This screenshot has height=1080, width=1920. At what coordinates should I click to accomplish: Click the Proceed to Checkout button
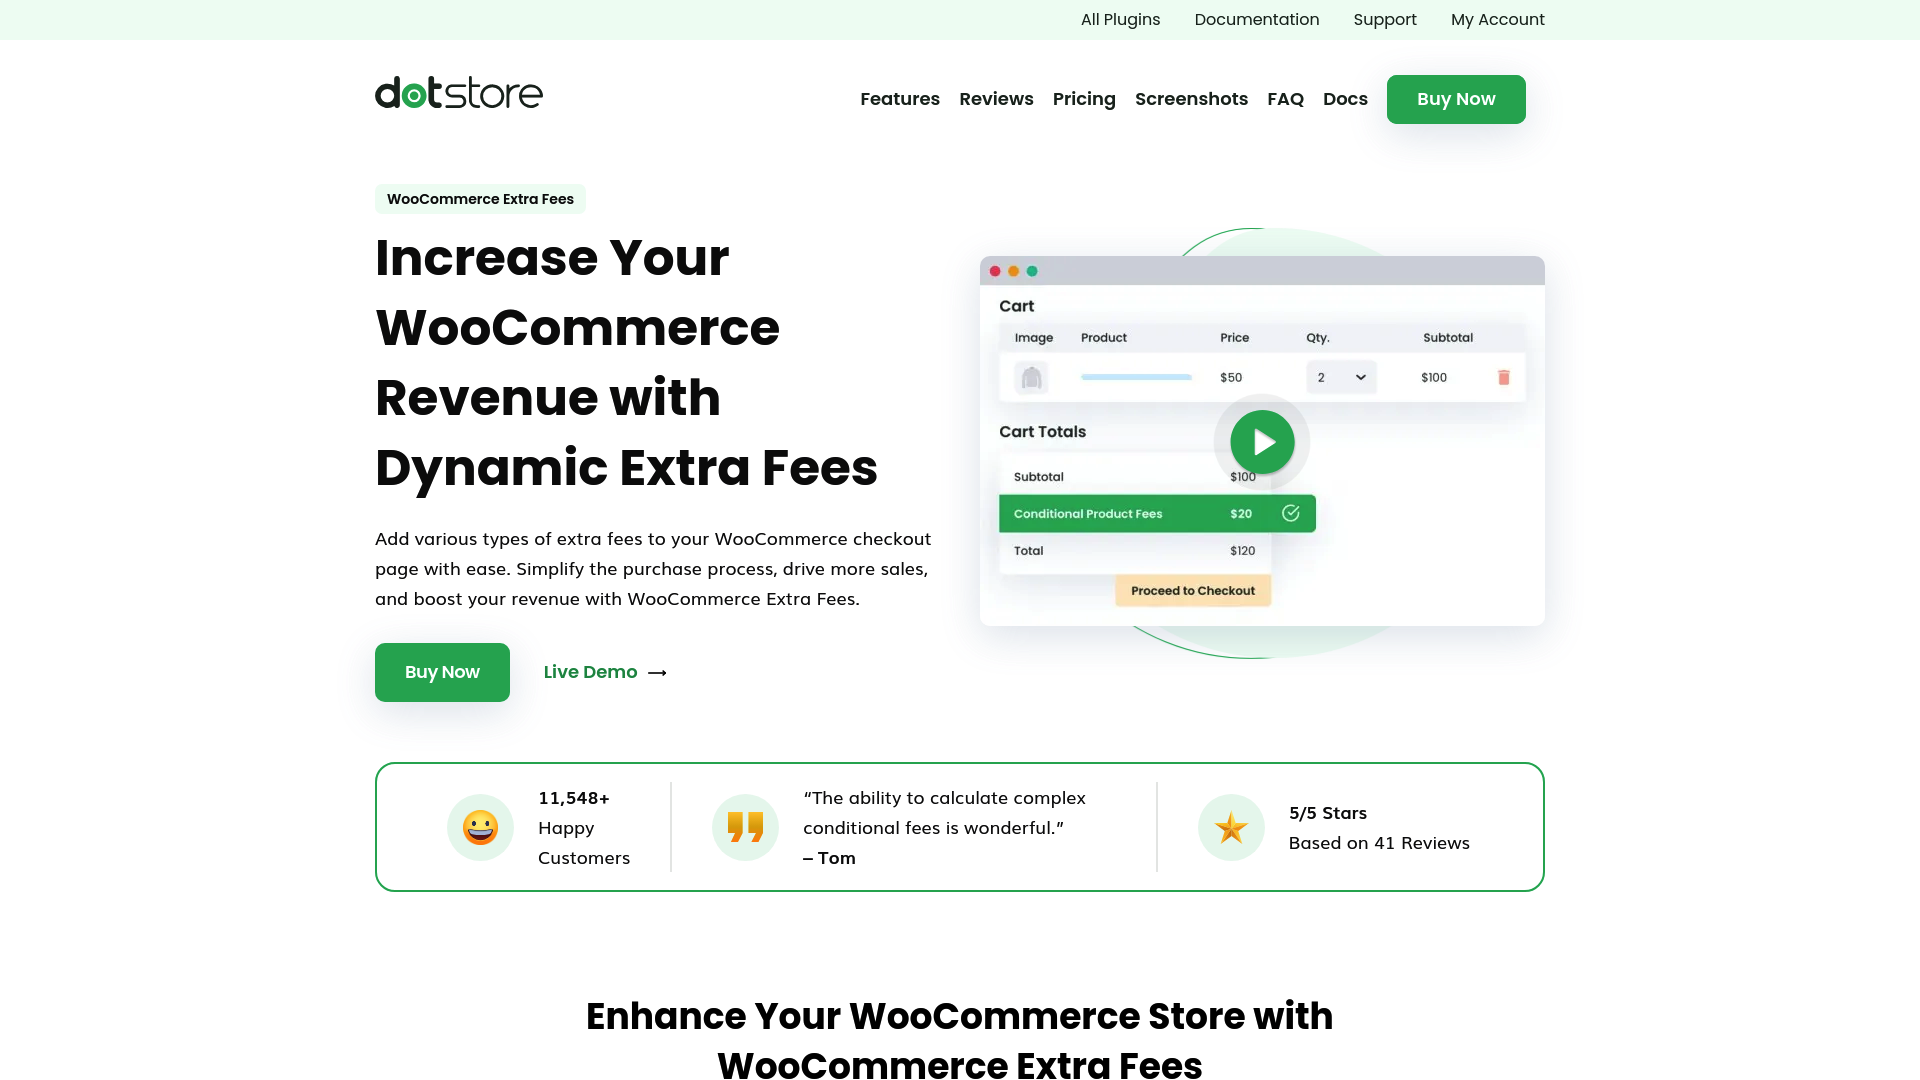[1193, 589]
